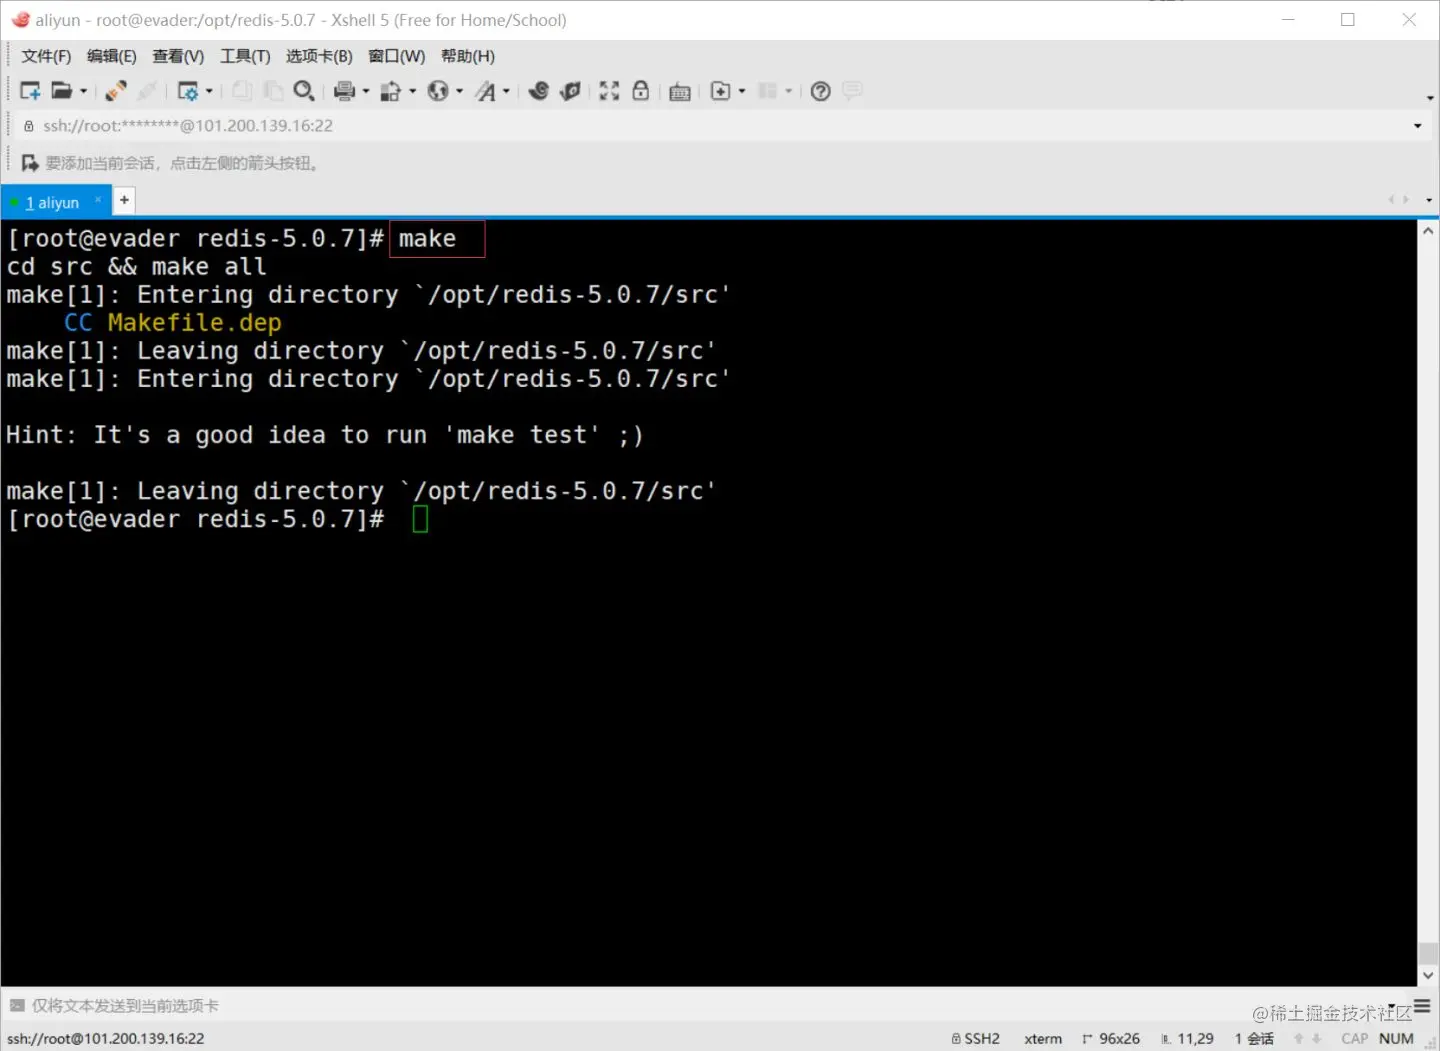Image resolution: width=1440 pixels, height=1051 pixels.
Task: Click the compose bar send-mode icon
Action: click(17, 1005)
